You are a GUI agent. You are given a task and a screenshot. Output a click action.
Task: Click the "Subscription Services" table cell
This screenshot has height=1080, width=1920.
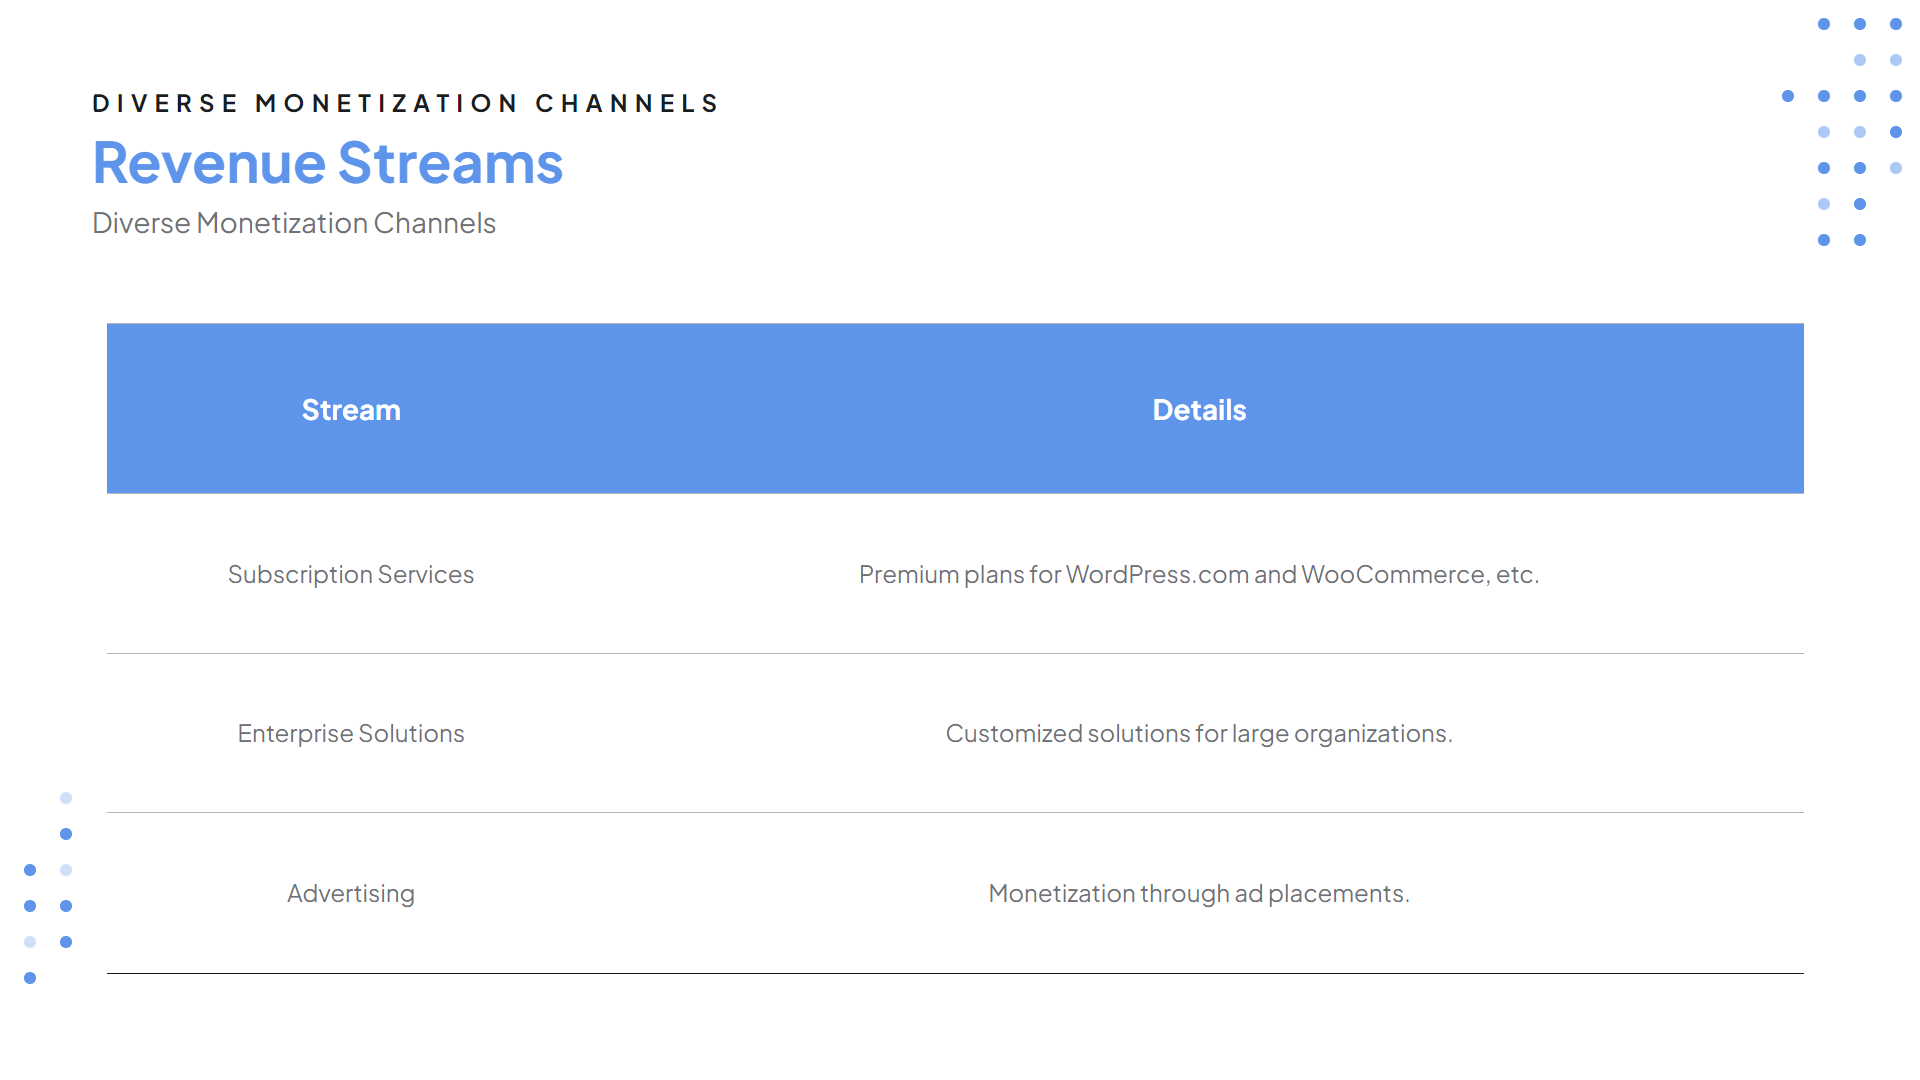[x=350, y=574]
